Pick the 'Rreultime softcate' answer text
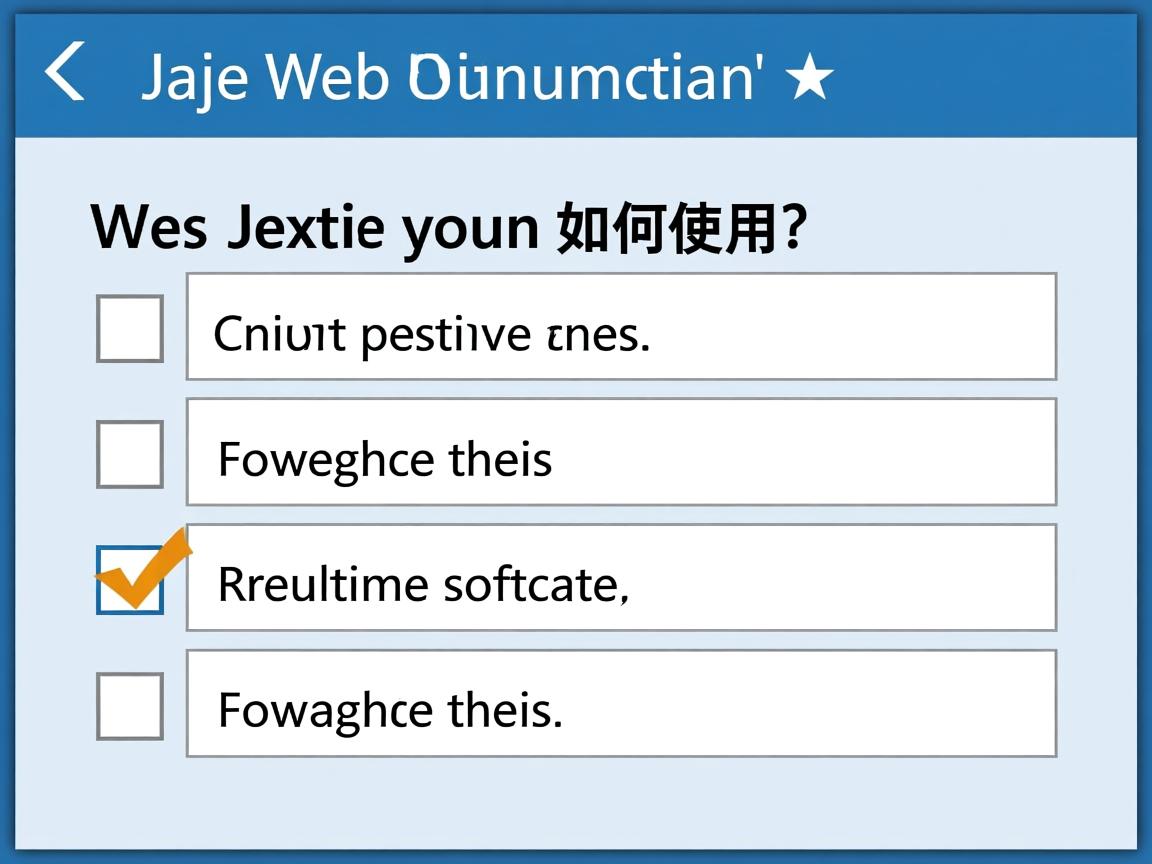The width and height of the screenshot is (1152, 864). [x=620, y=577]
